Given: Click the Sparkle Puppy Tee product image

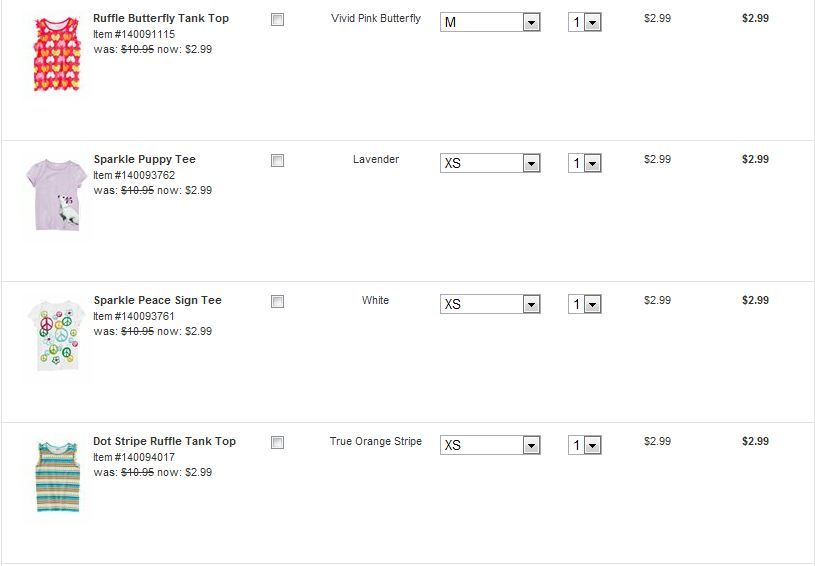Looking at the screenshot, I should coord(54,194).
